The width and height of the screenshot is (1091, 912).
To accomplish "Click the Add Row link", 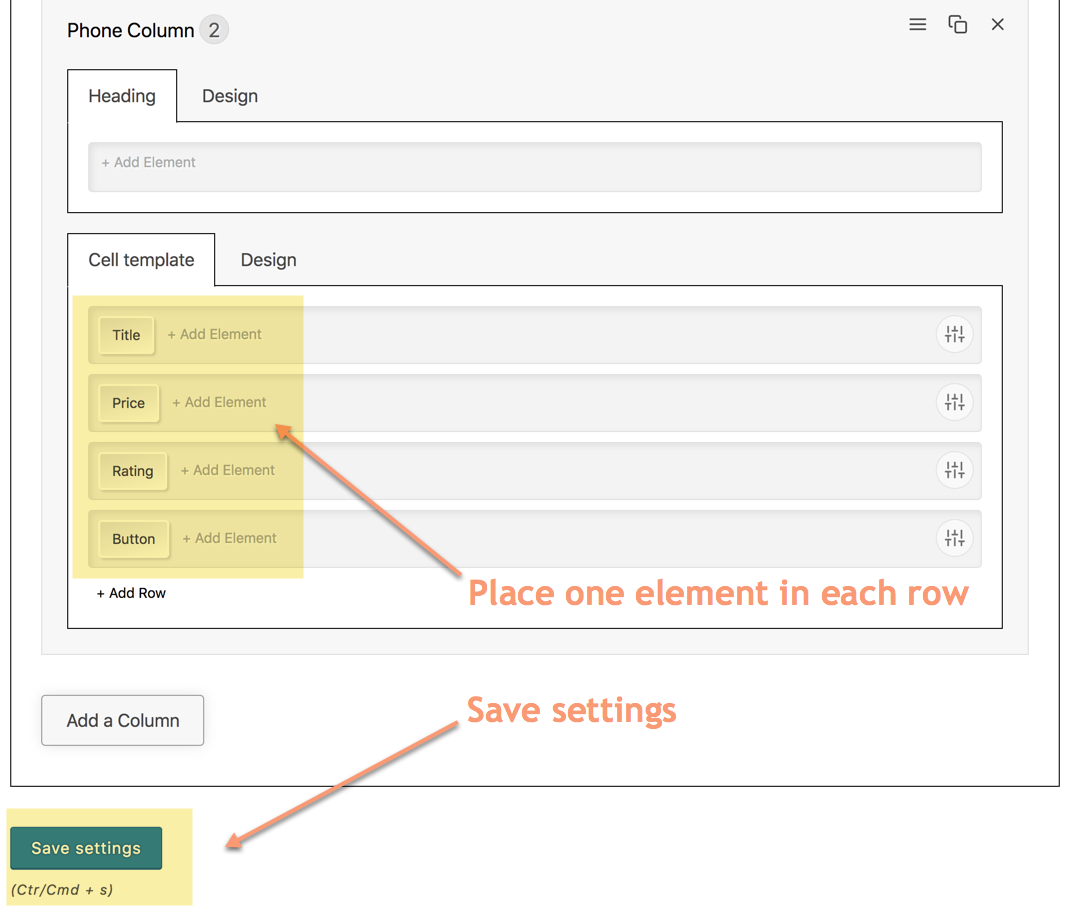I will point(131,593).
